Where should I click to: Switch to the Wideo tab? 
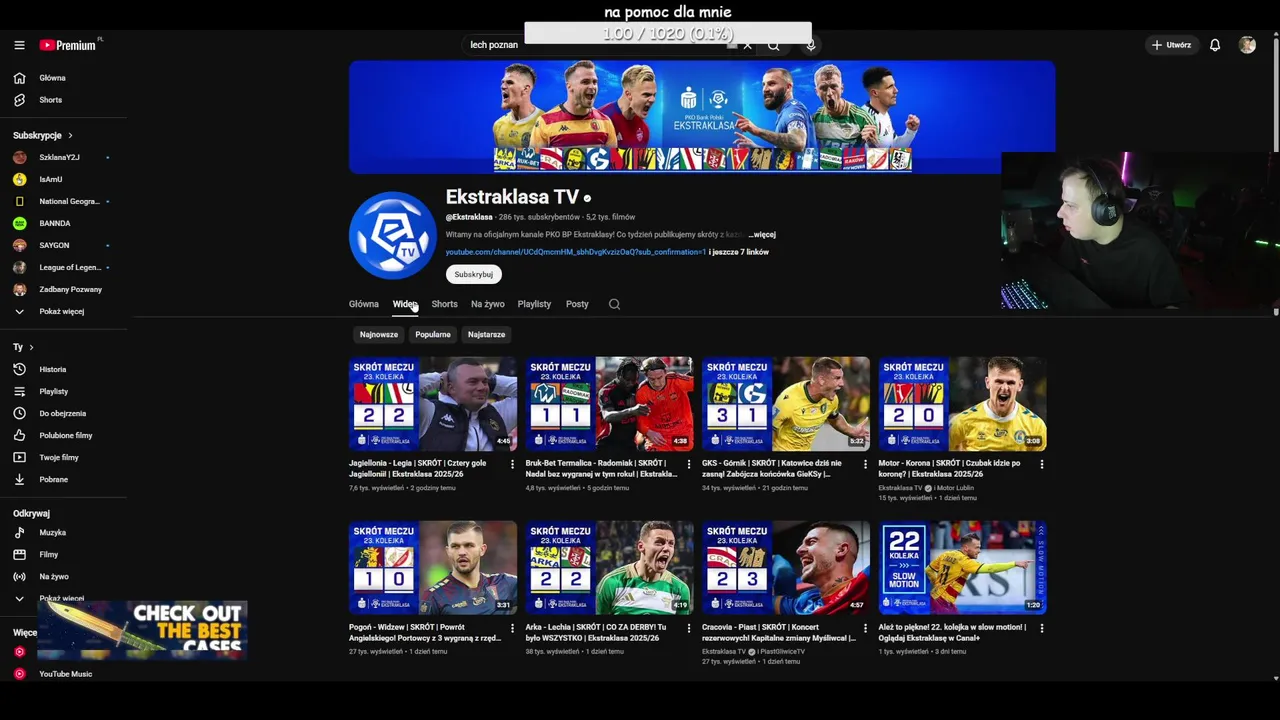coord(405,304)
